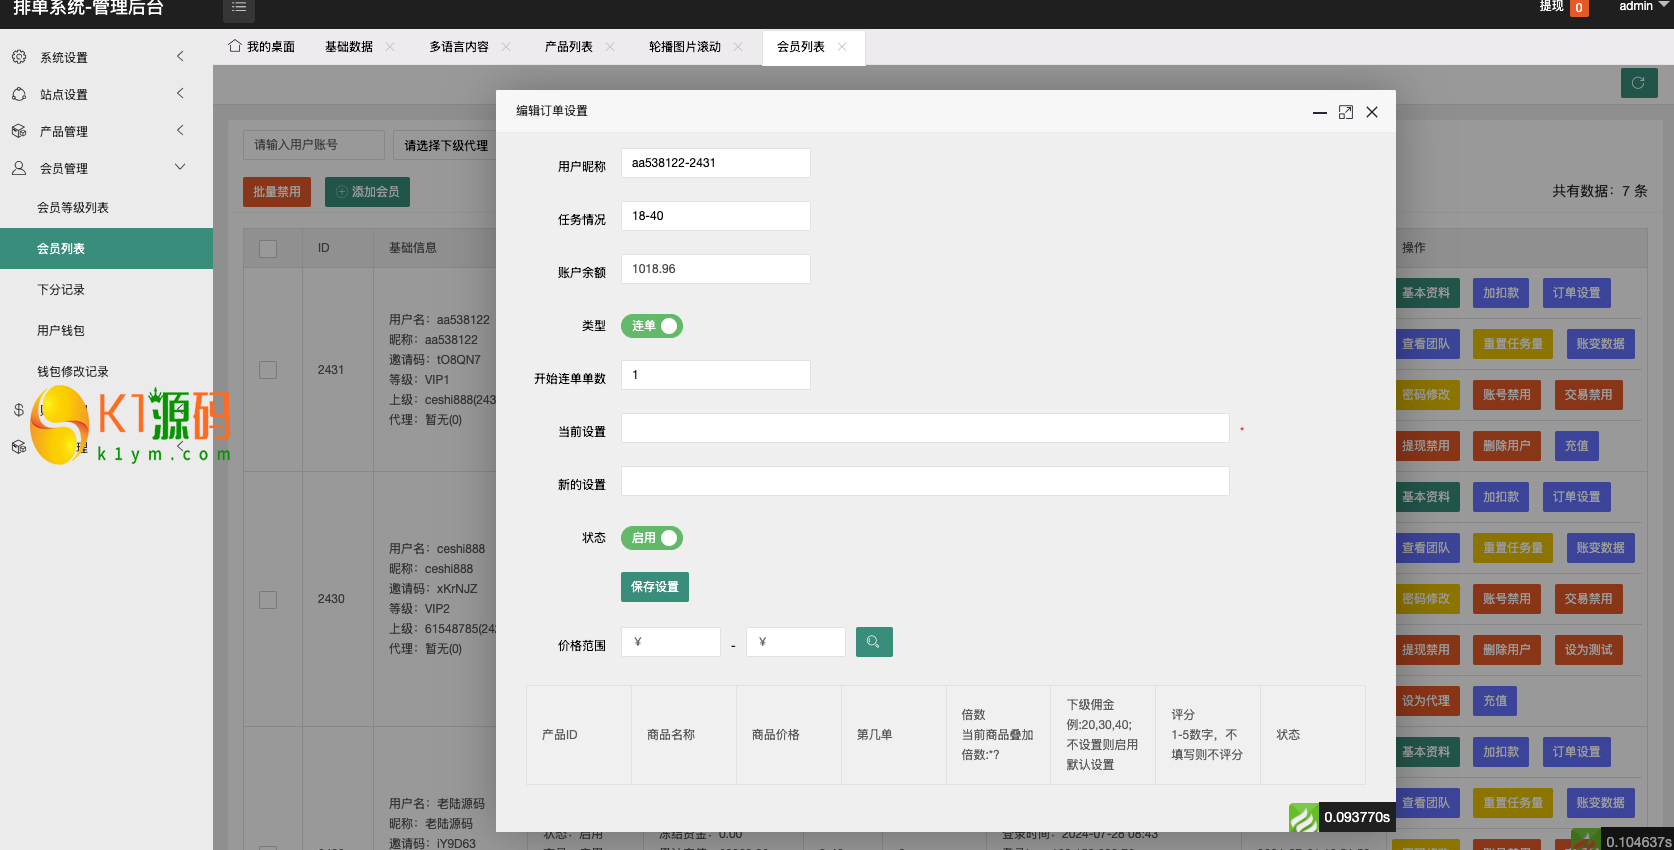Click the 会员管理 user icon
1674x850 pixels.
click(x=19, y=168)
